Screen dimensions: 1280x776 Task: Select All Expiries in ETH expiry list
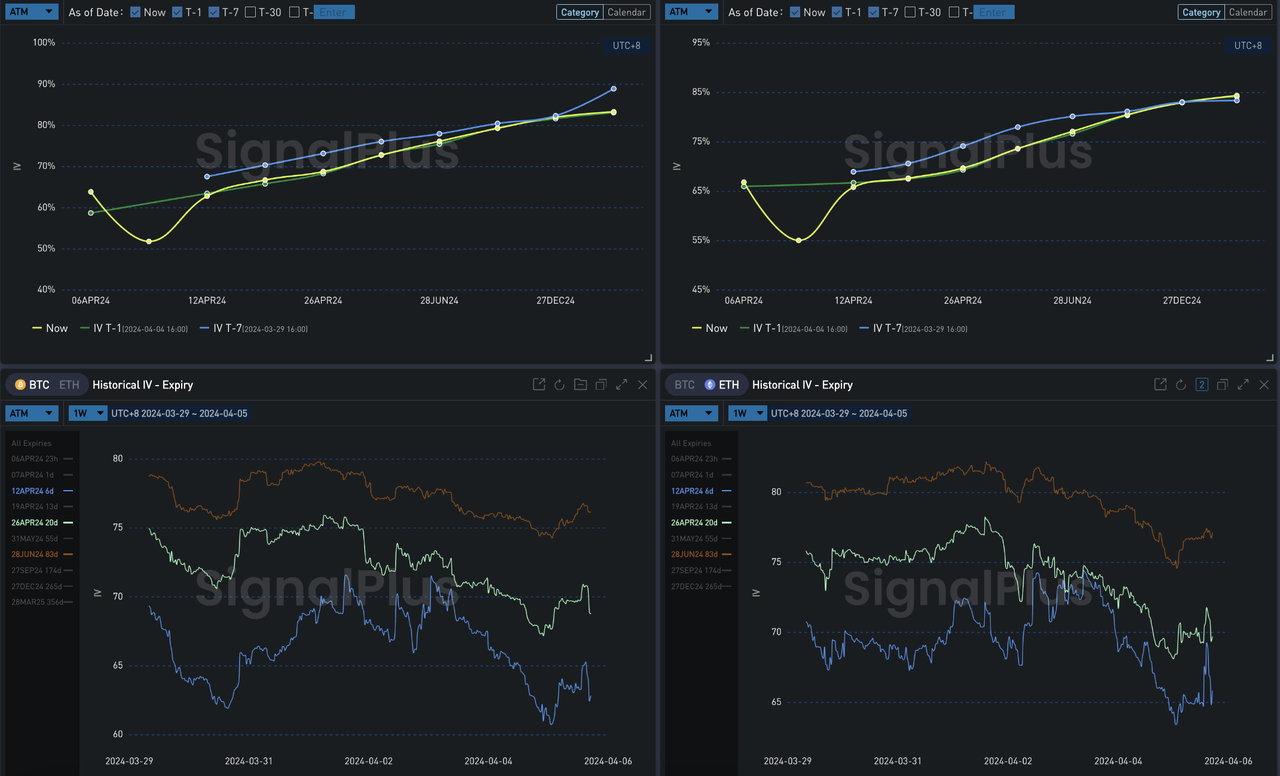coord(691,443)
